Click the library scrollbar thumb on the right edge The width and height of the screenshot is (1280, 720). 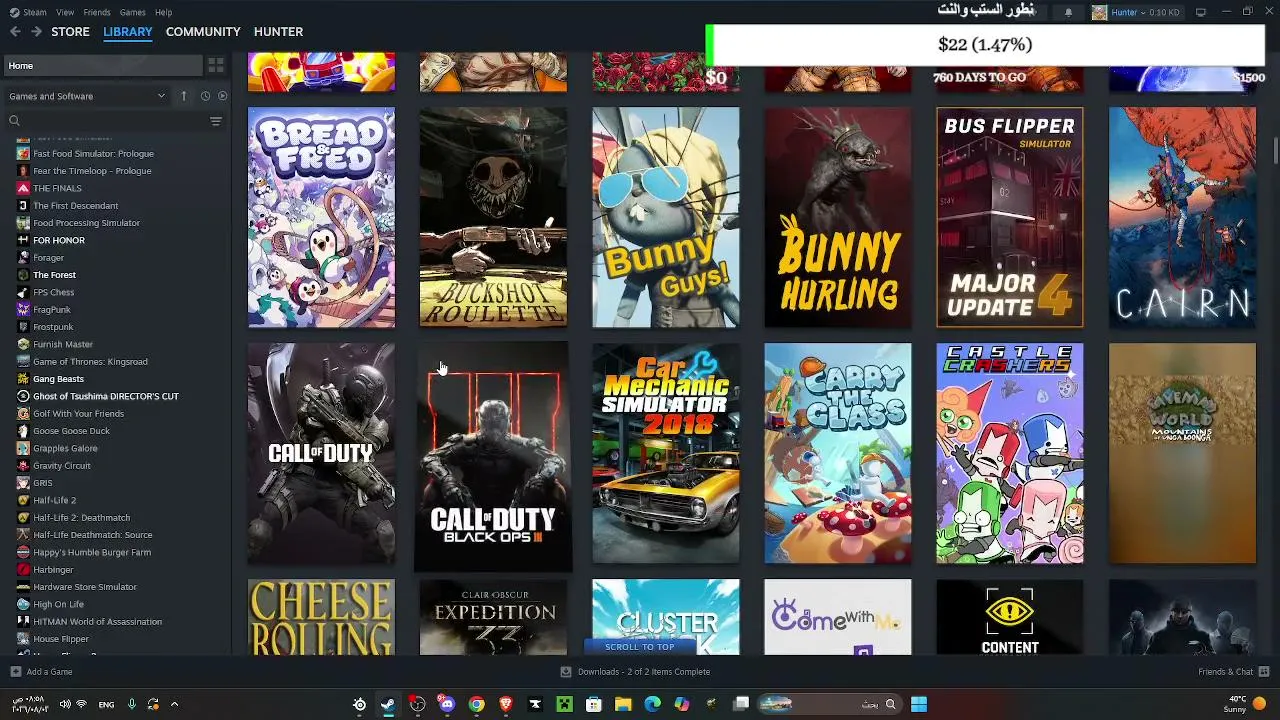click(1275, 149)
